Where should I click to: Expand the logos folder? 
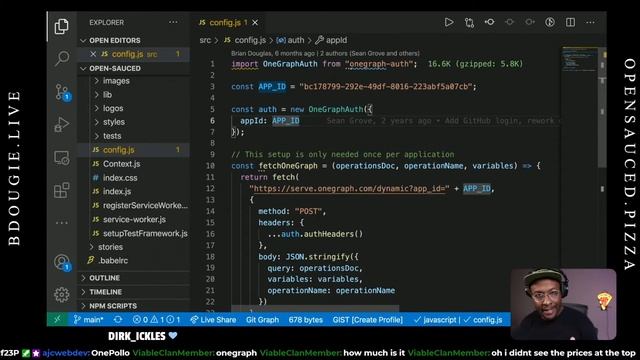pyautogui.click(x=113, y=108)
